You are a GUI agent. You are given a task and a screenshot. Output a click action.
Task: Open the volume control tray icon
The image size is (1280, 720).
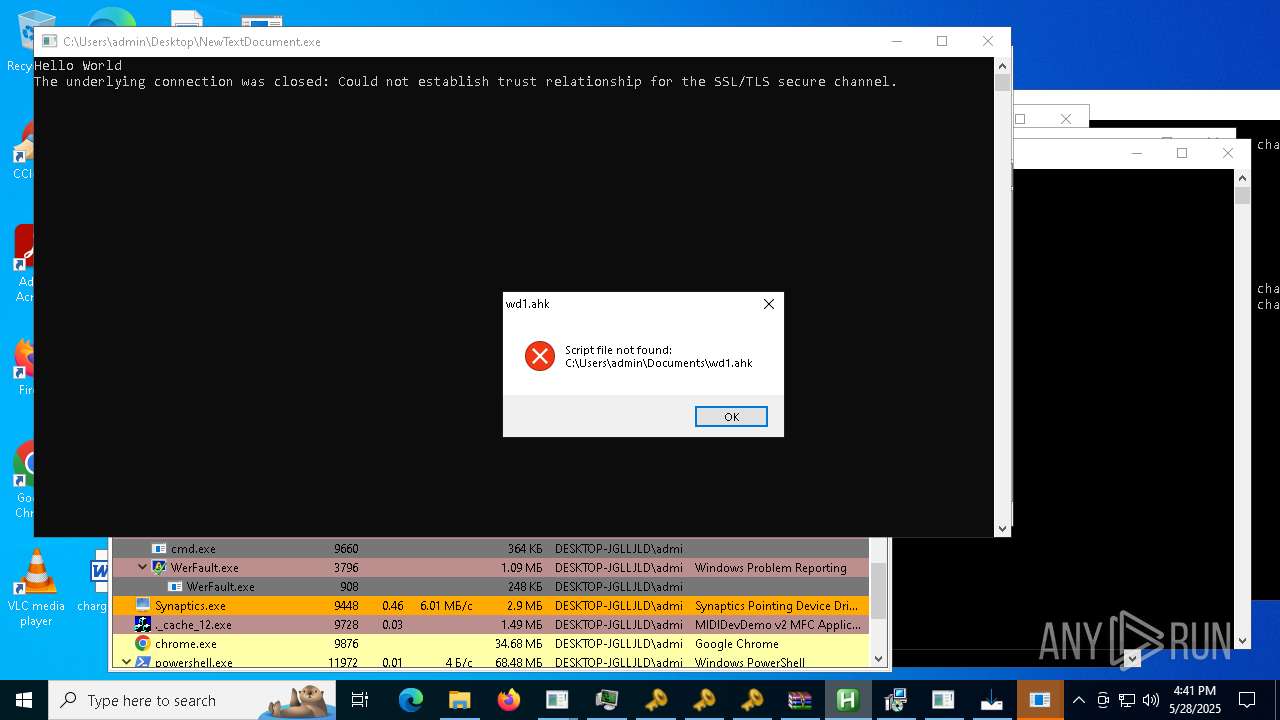[1150, 700]
